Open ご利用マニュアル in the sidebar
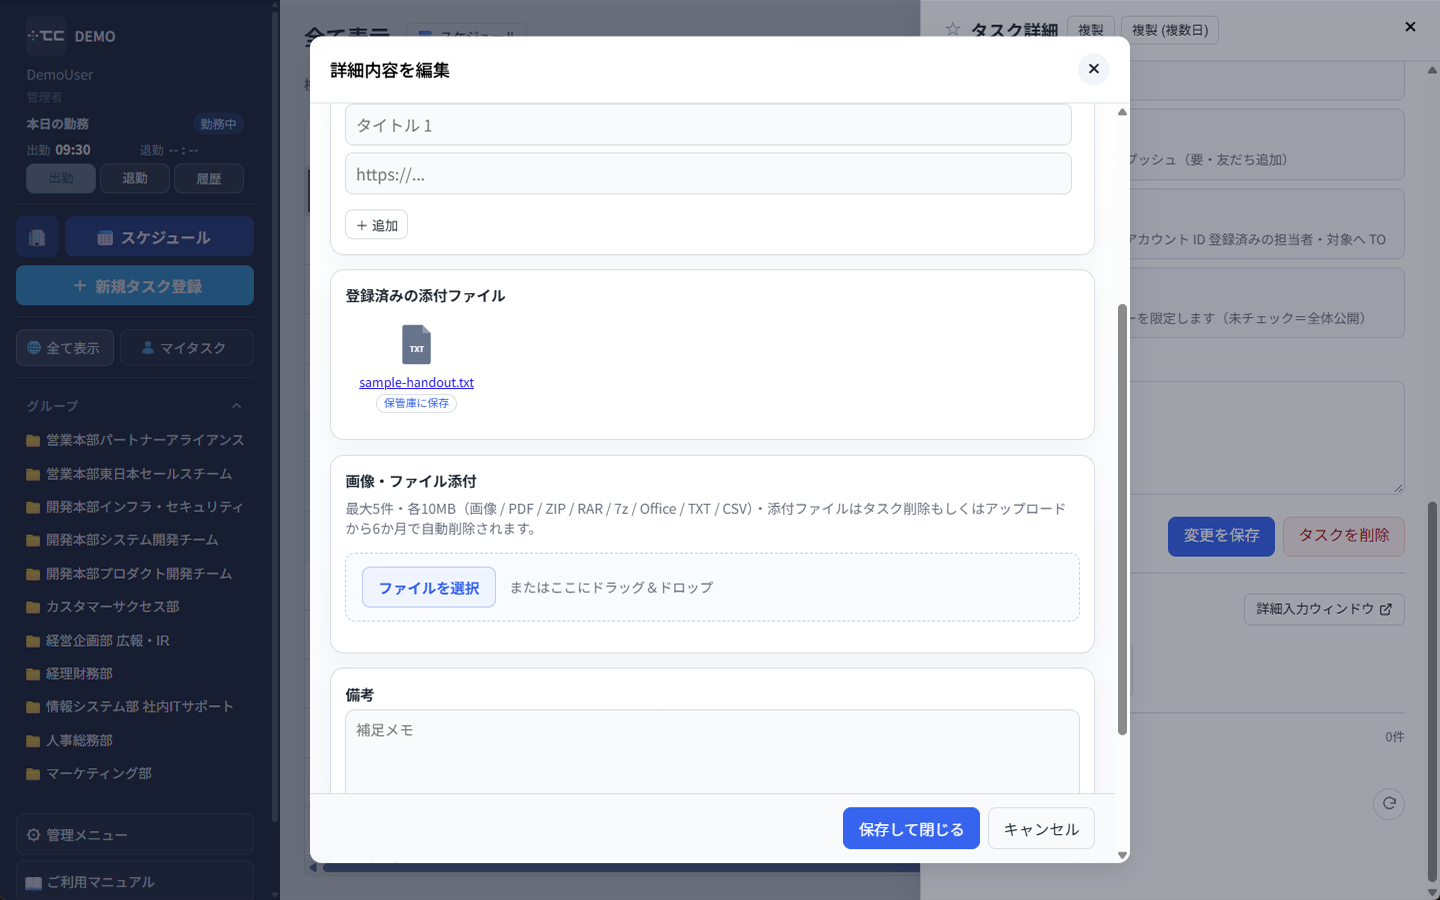The width and height of the screenshot is (1440, 900). (x=135, y=882)
